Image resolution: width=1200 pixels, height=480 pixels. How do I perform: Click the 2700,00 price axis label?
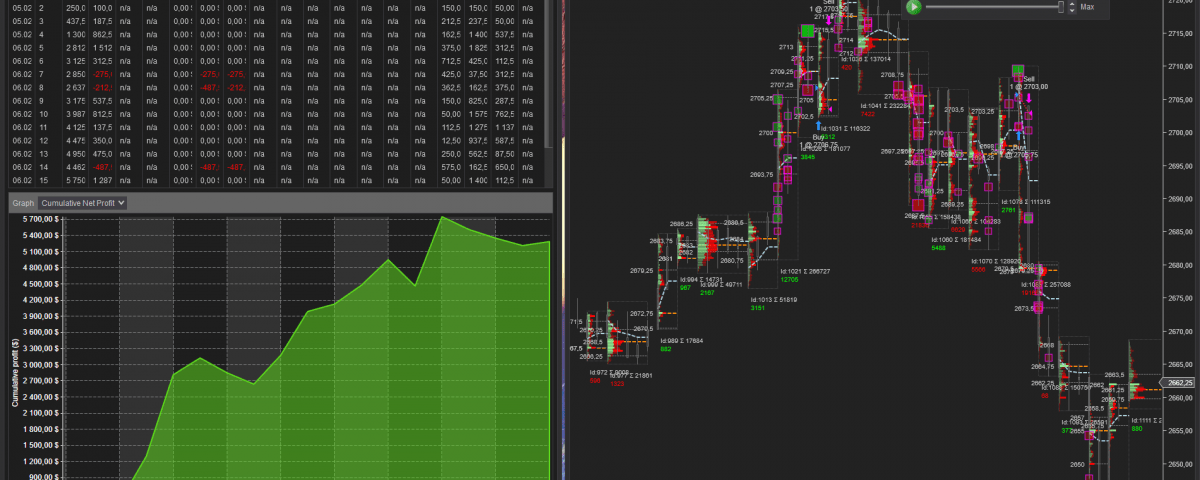pyautogui.click(x=1181, y=132)
